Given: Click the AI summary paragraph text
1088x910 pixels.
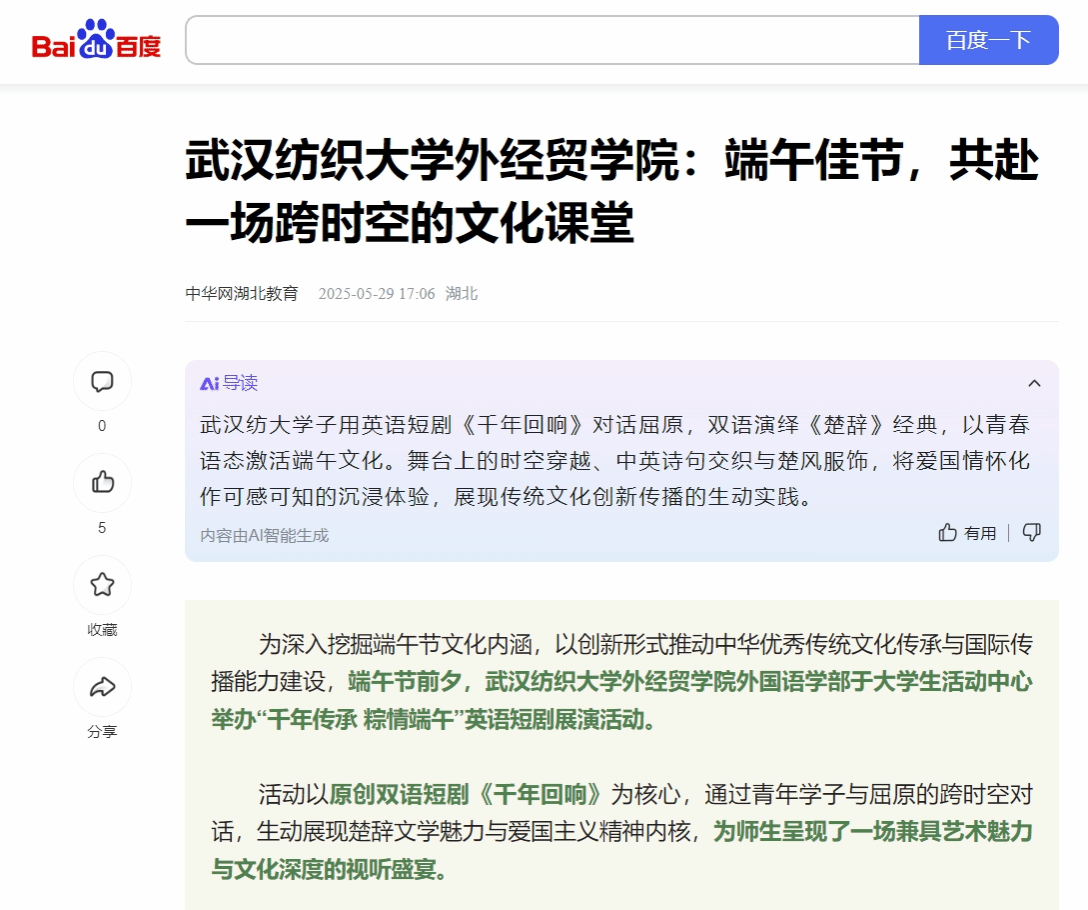Looking at the screenshot, I should pos(615,461).
